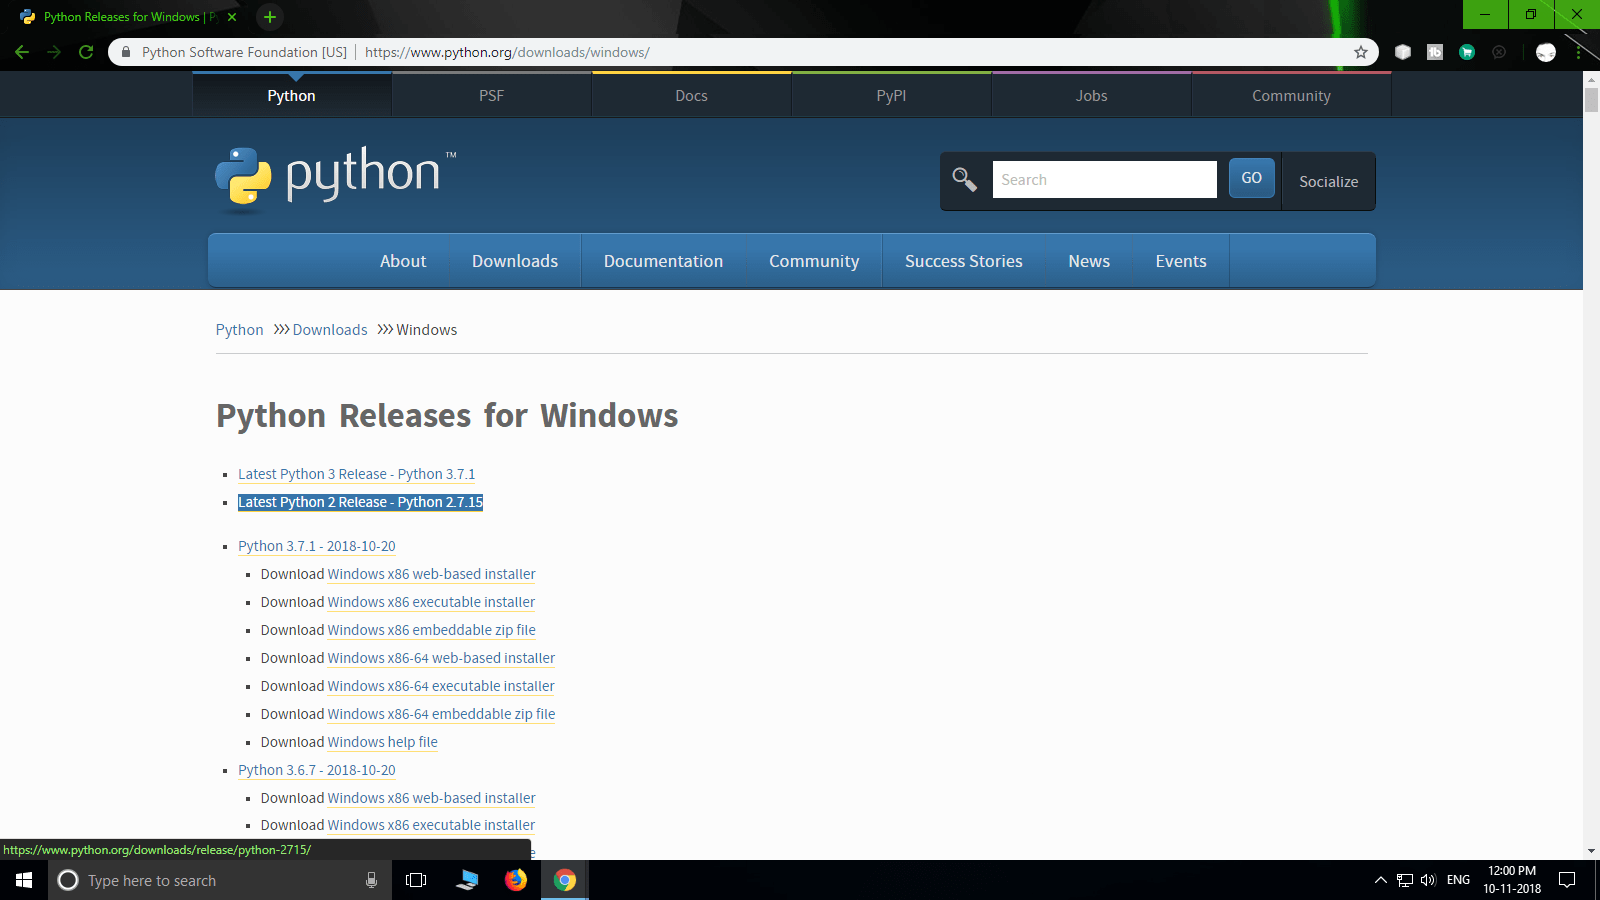
Task: Open the Success Stories menu
Action: pyautogui.click(x=964, y=261)
